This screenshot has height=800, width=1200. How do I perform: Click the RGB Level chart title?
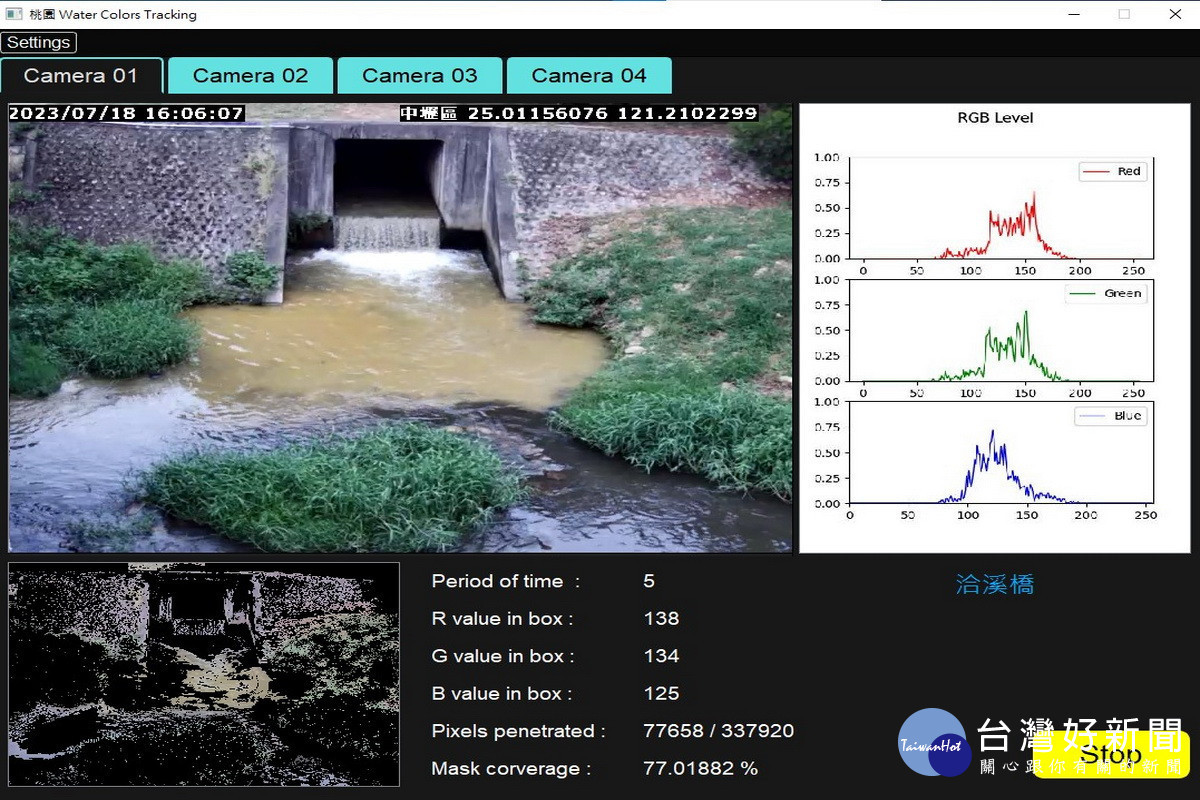point(995,118)
